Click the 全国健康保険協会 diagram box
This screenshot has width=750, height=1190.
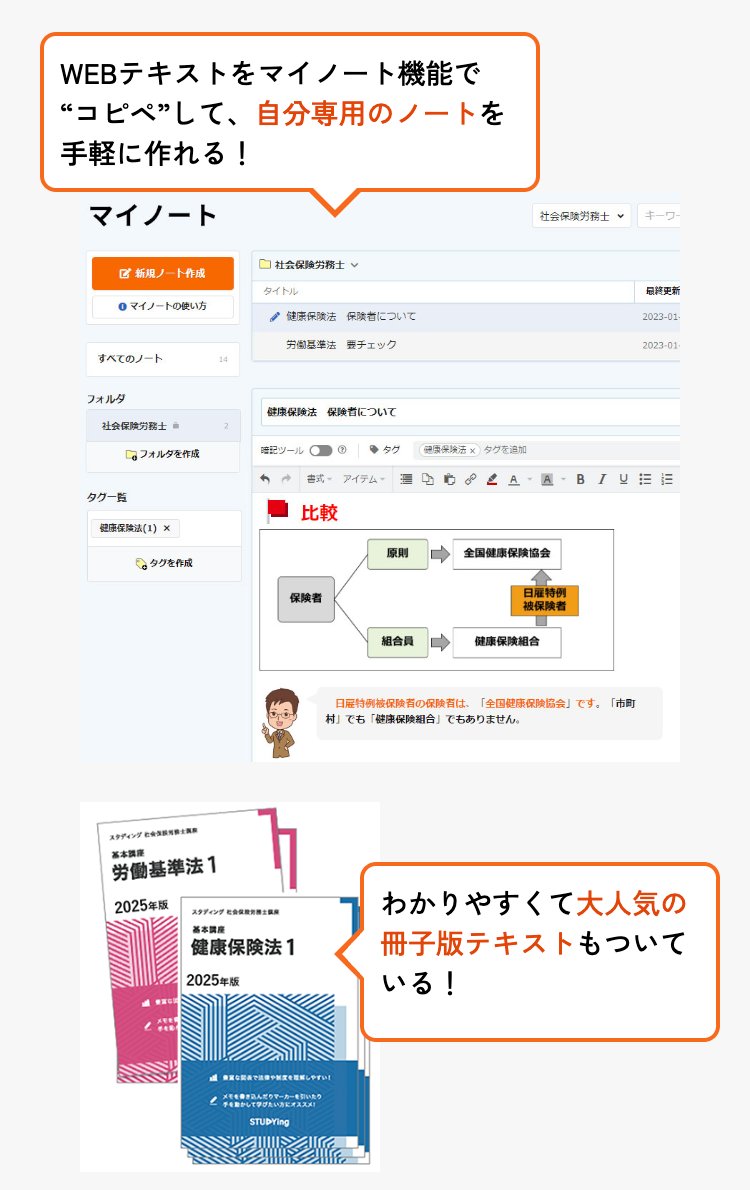(507, 553)
